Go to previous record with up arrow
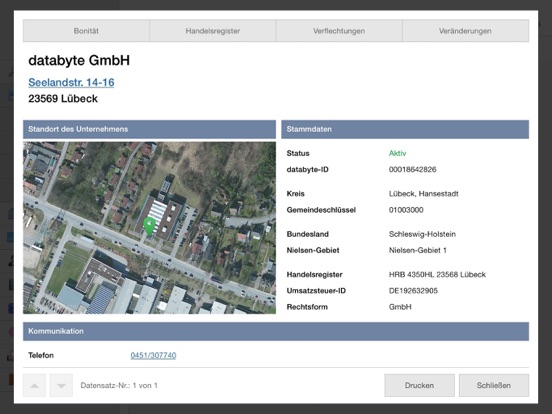Viewport: 552px width, 414px height. pos(34,385)
